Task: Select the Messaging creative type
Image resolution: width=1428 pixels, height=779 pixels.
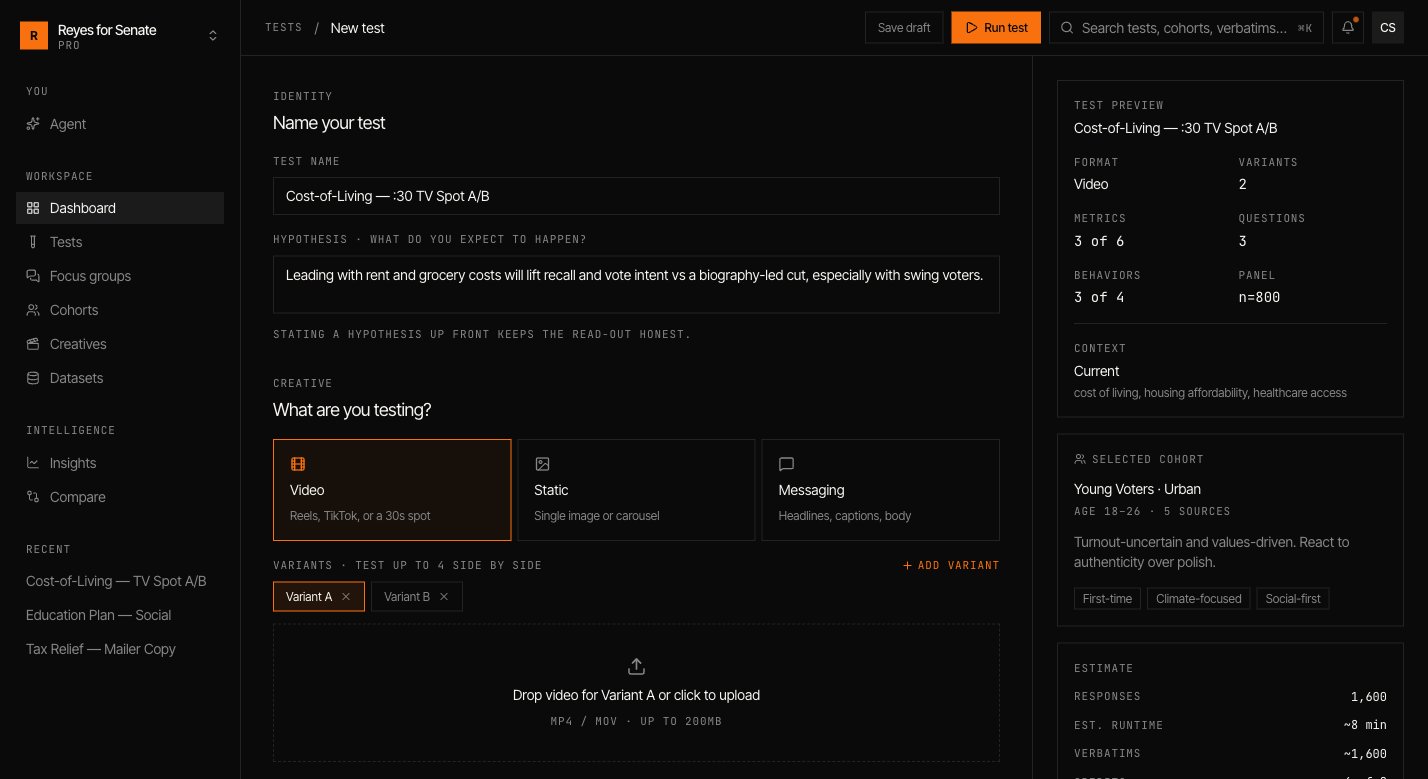Action: [x=880, y=490]
